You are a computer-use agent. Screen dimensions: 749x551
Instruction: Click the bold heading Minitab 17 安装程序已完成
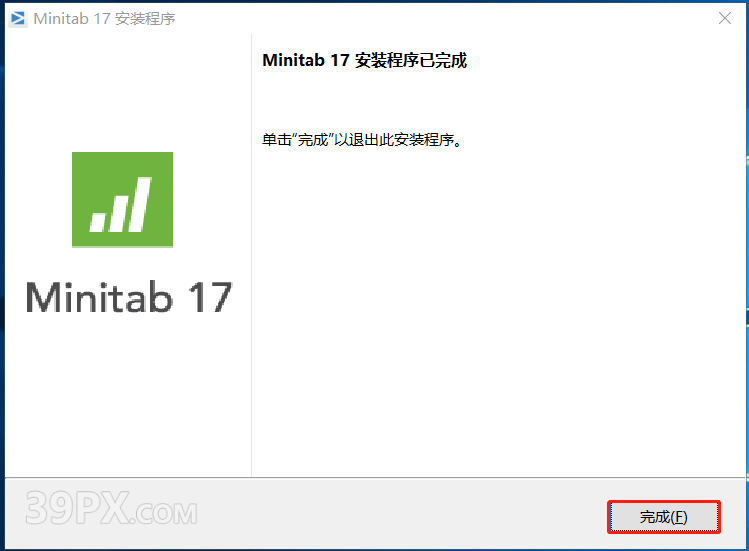(x=364, y=60)
